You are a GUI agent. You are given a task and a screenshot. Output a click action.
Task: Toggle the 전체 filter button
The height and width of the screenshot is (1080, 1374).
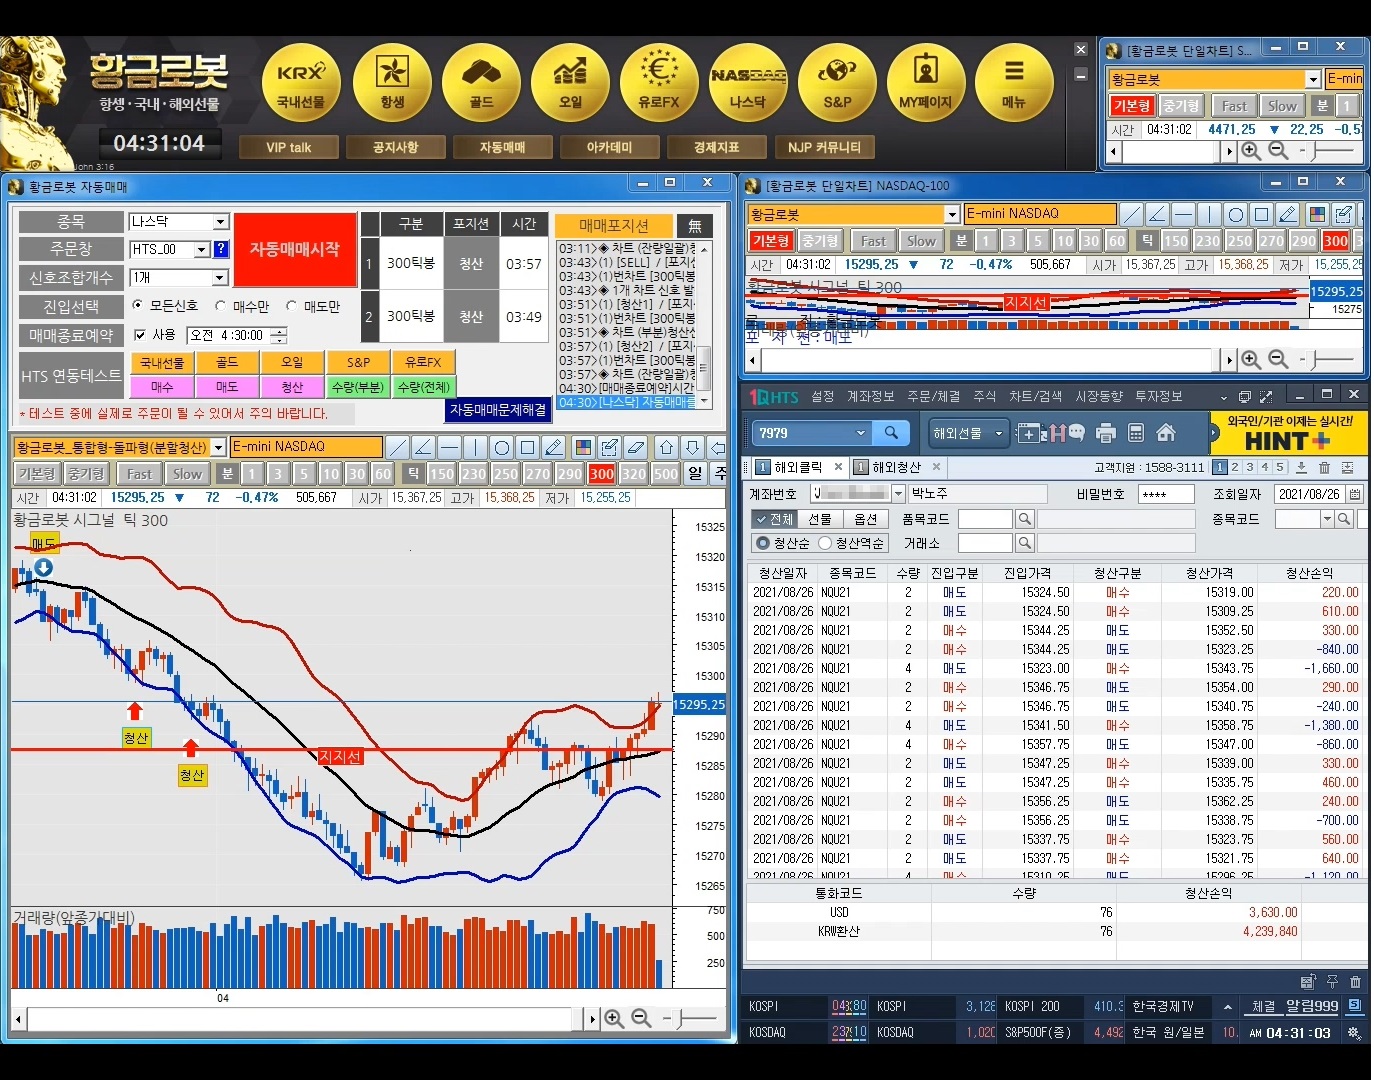tap(774, 519)
